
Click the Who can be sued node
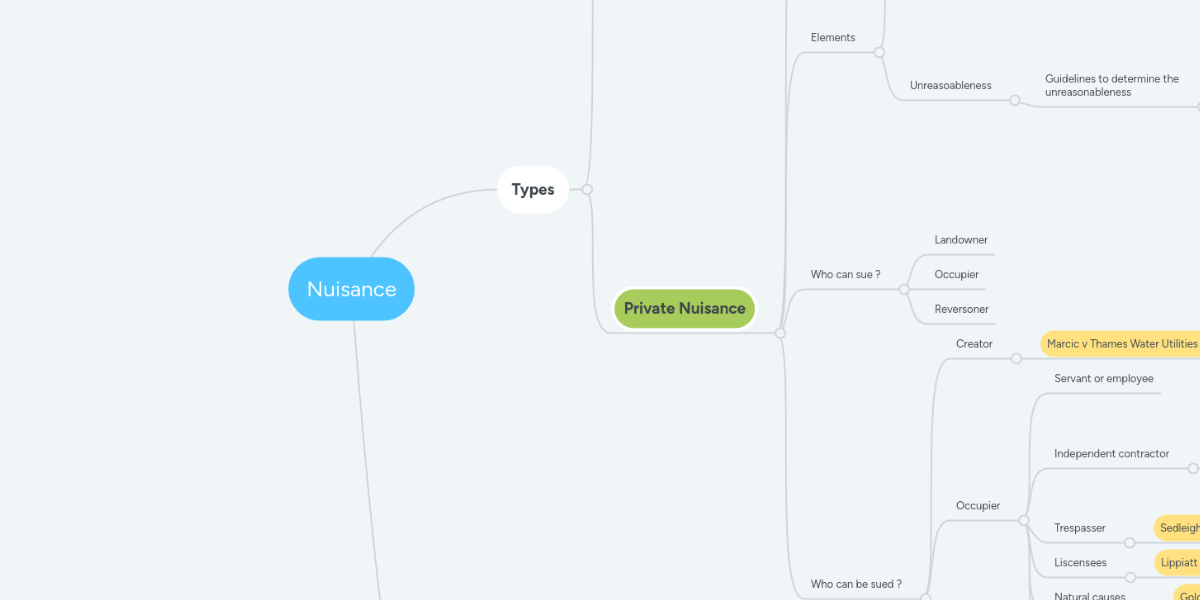click(857, 583)
